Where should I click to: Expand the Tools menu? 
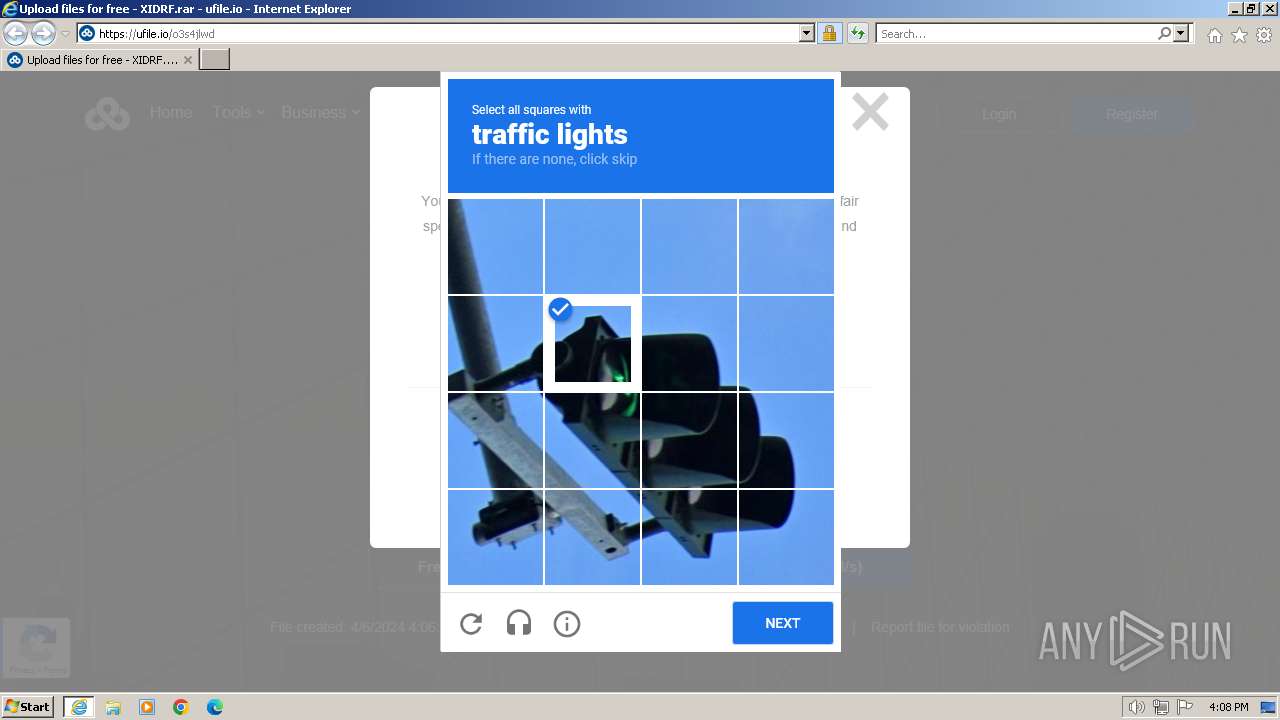[238, 112]
